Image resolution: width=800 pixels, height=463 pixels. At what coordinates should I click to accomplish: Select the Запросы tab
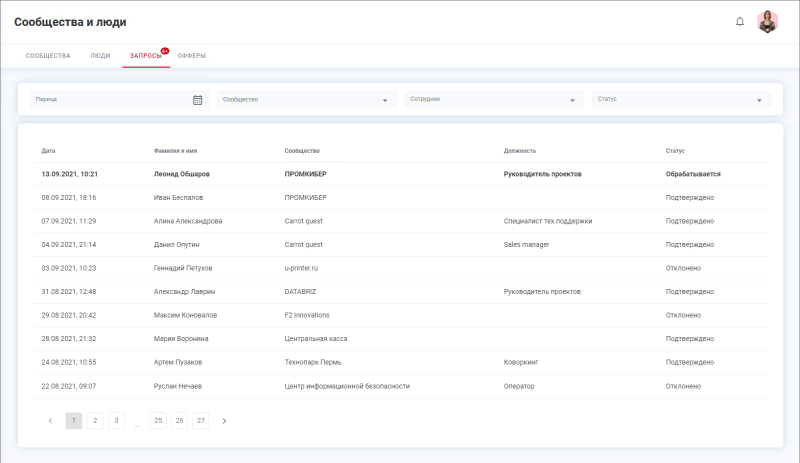145,56
